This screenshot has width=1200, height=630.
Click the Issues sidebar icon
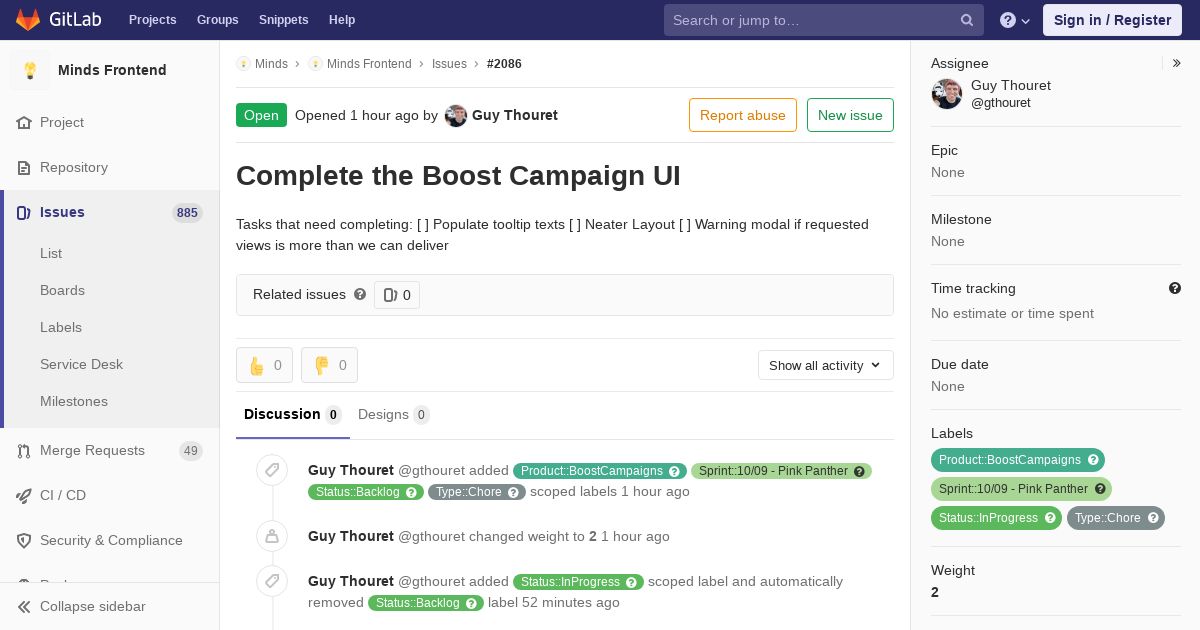24,212
